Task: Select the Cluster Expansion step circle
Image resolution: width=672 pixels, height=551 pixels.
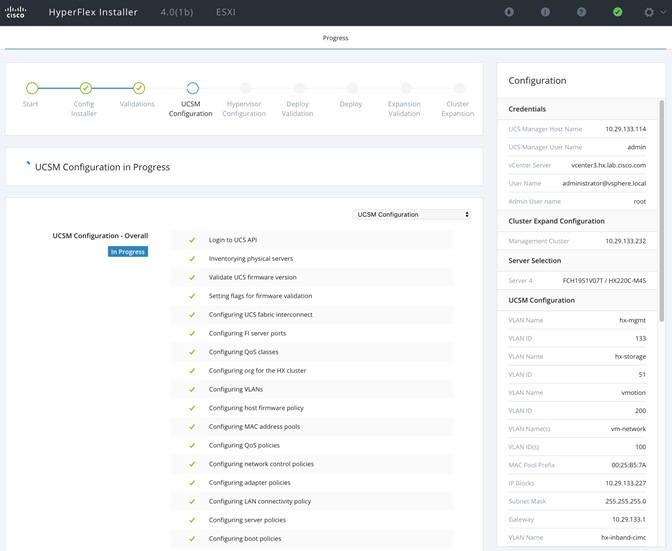Action: coord(459,88)
